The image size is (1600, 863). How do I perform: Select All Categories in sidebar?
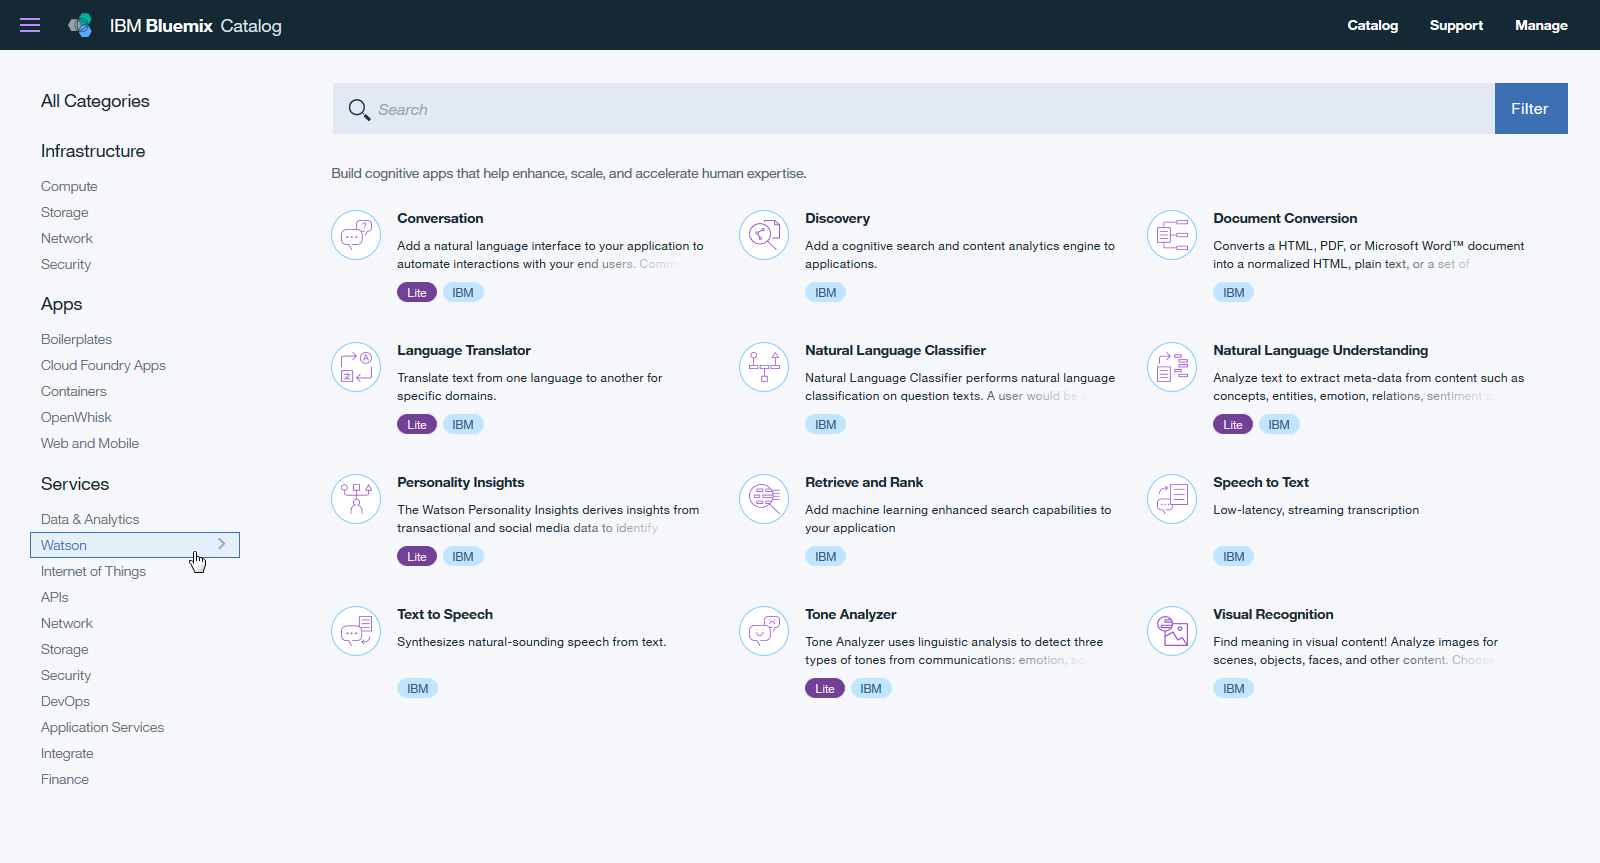point(95,101)
